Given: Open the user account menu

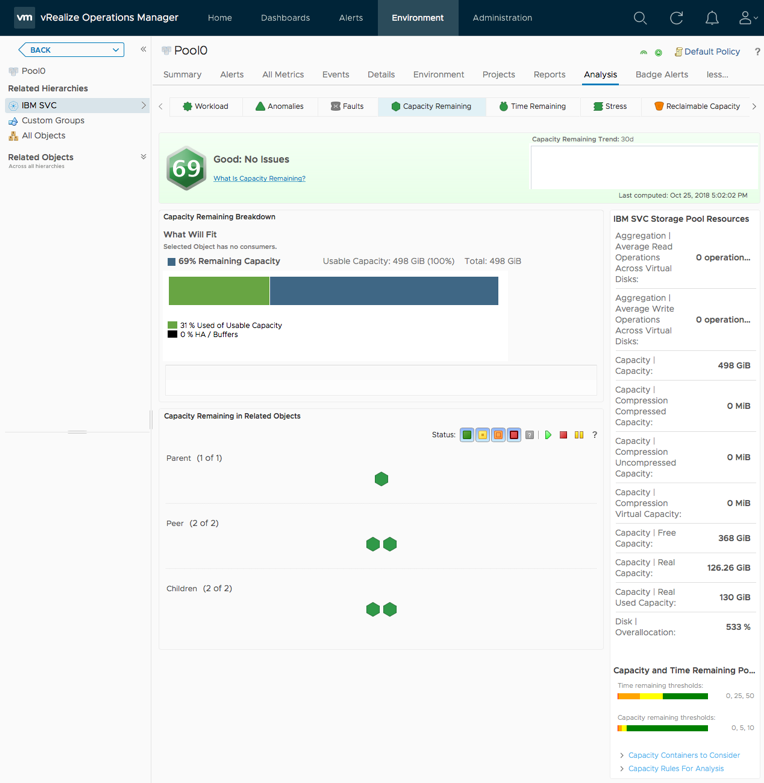Looking at the screenshot, I should 748,18.
